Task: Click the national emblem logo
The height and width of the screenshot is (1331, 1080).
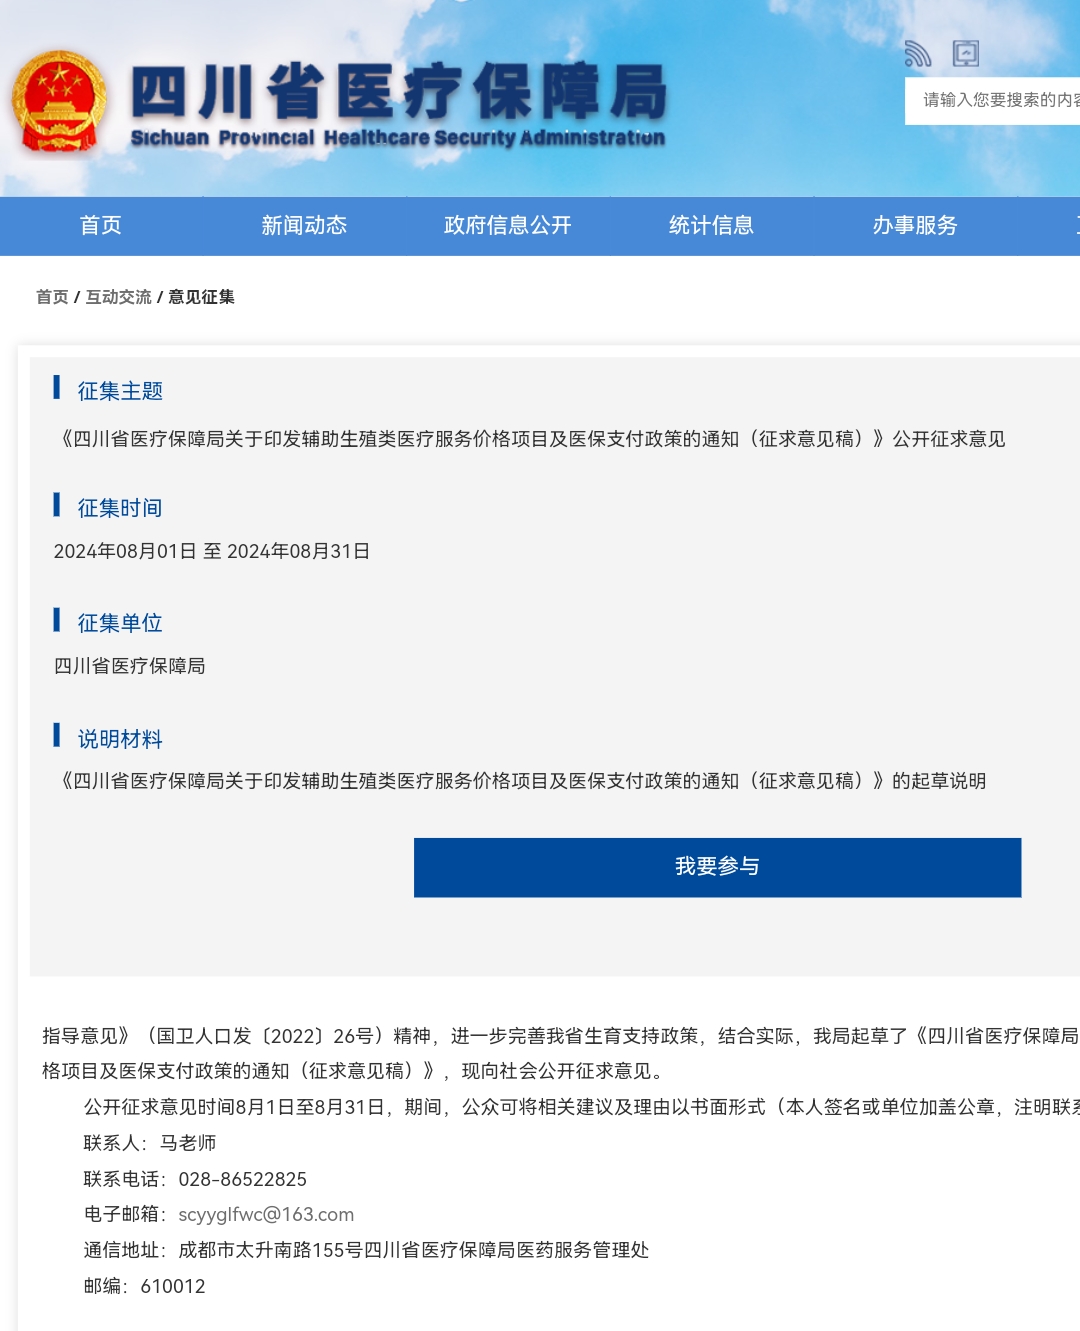Action: click(x=59, y=102)
